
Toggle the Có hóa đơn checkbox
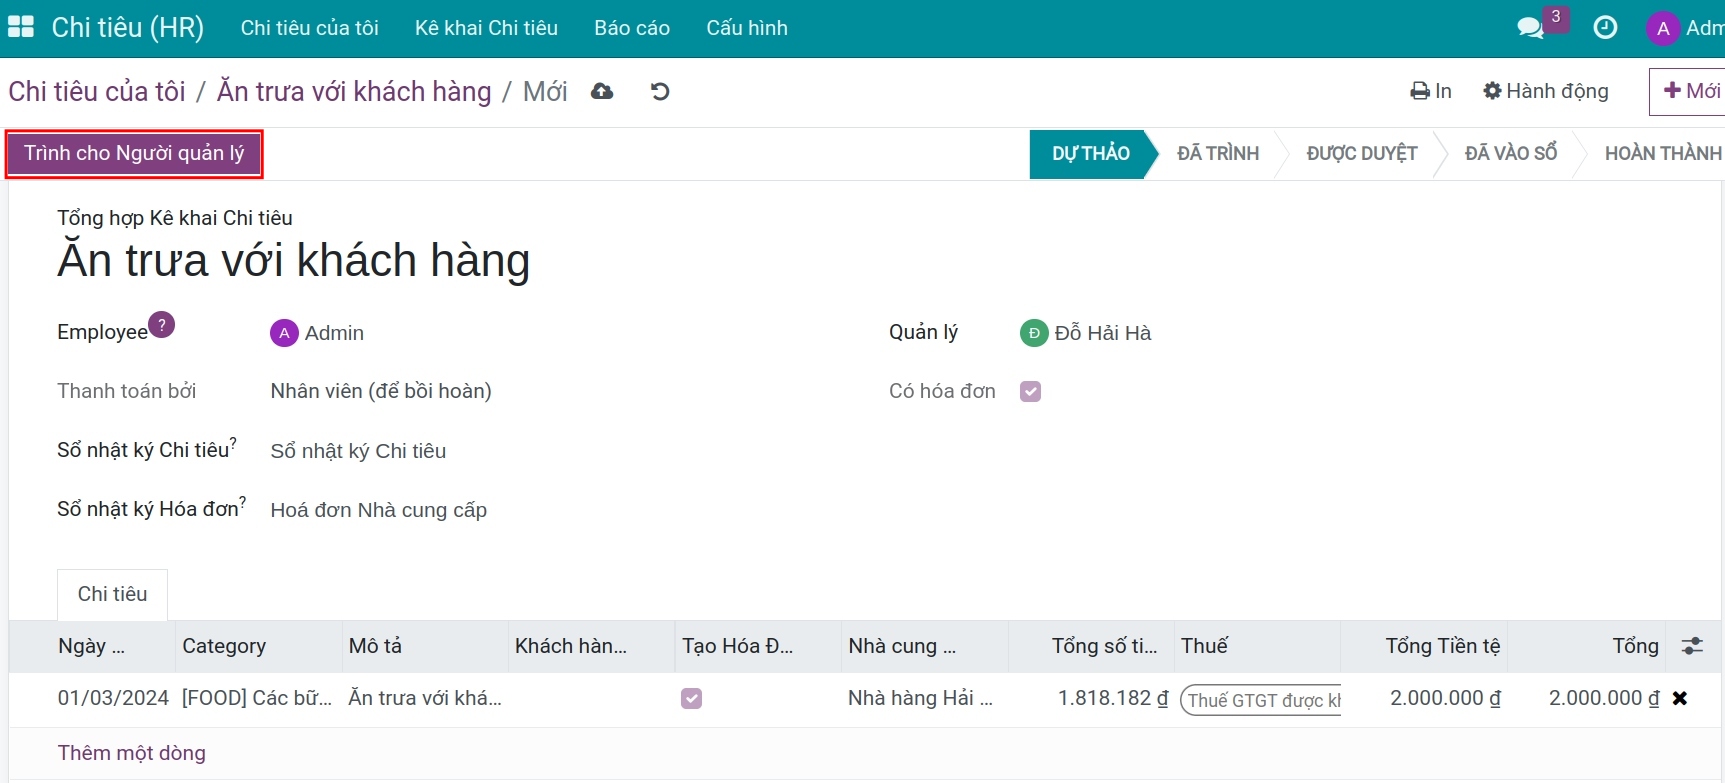1031,391
